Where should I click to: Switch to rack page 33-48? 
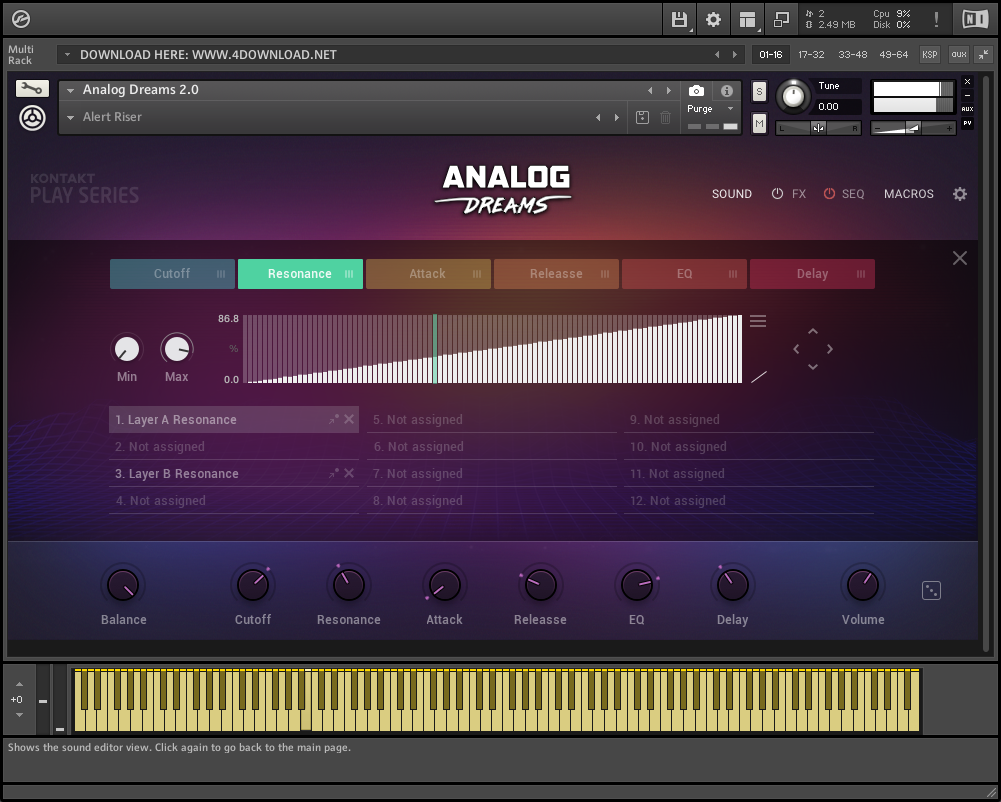pos(852,54)
